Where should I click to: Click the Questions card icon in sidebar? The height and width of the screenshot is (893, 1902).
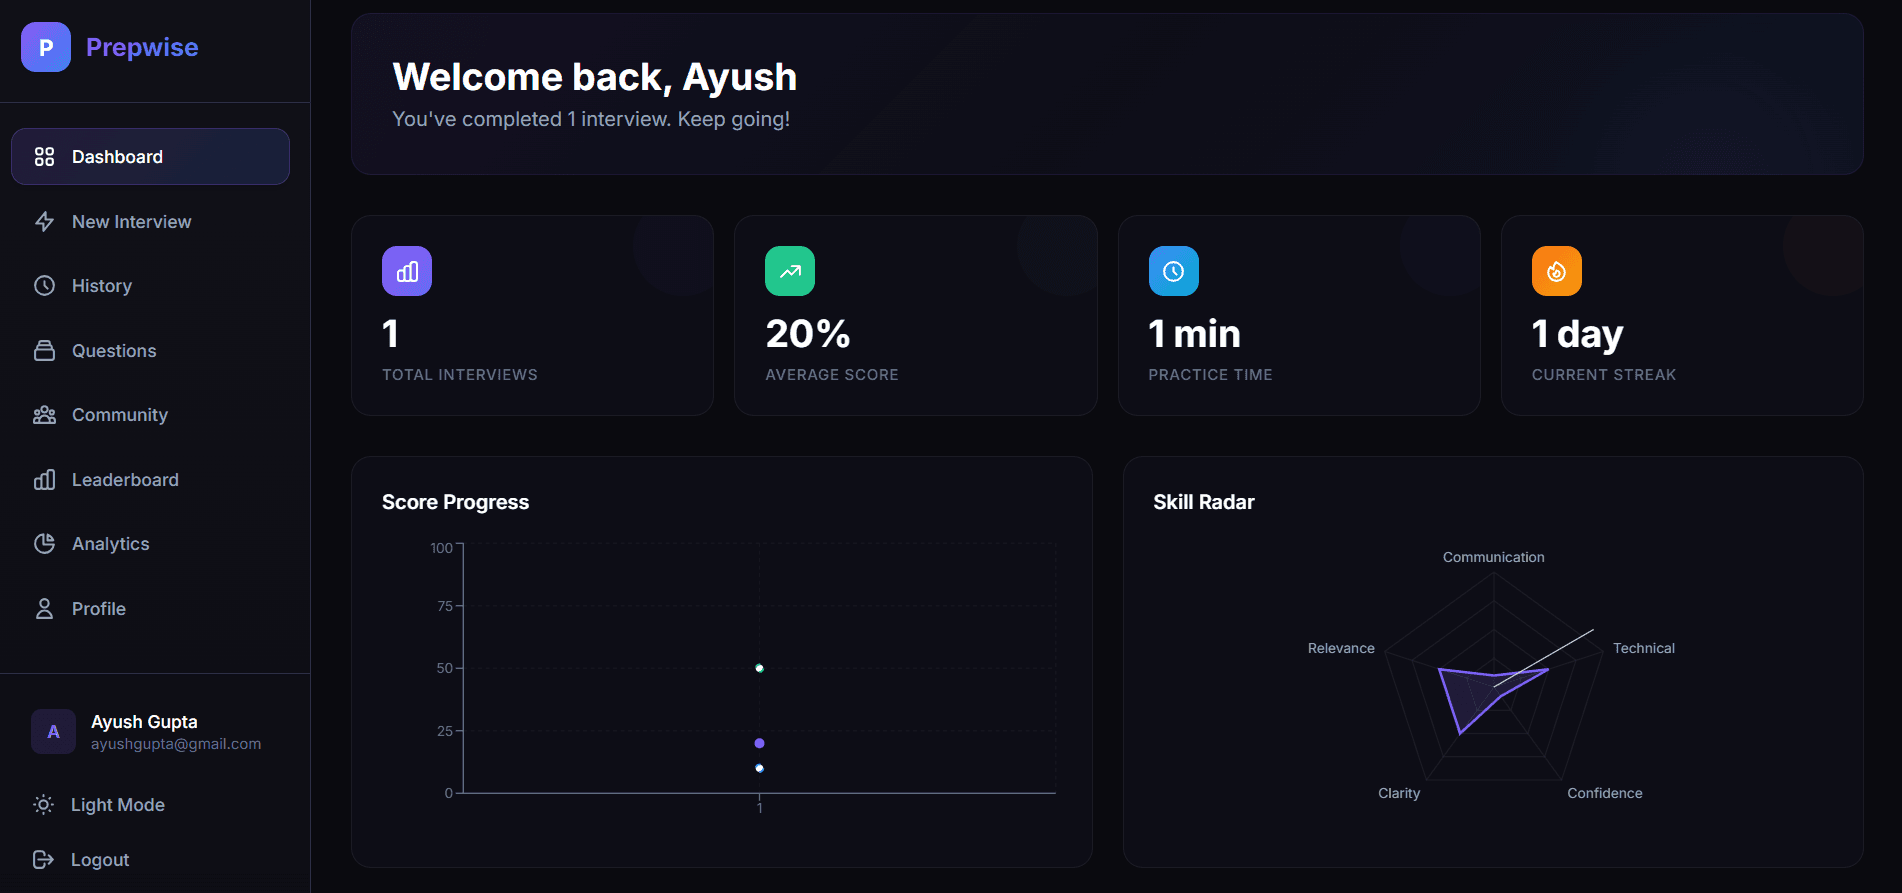click(x=44, y=350)
